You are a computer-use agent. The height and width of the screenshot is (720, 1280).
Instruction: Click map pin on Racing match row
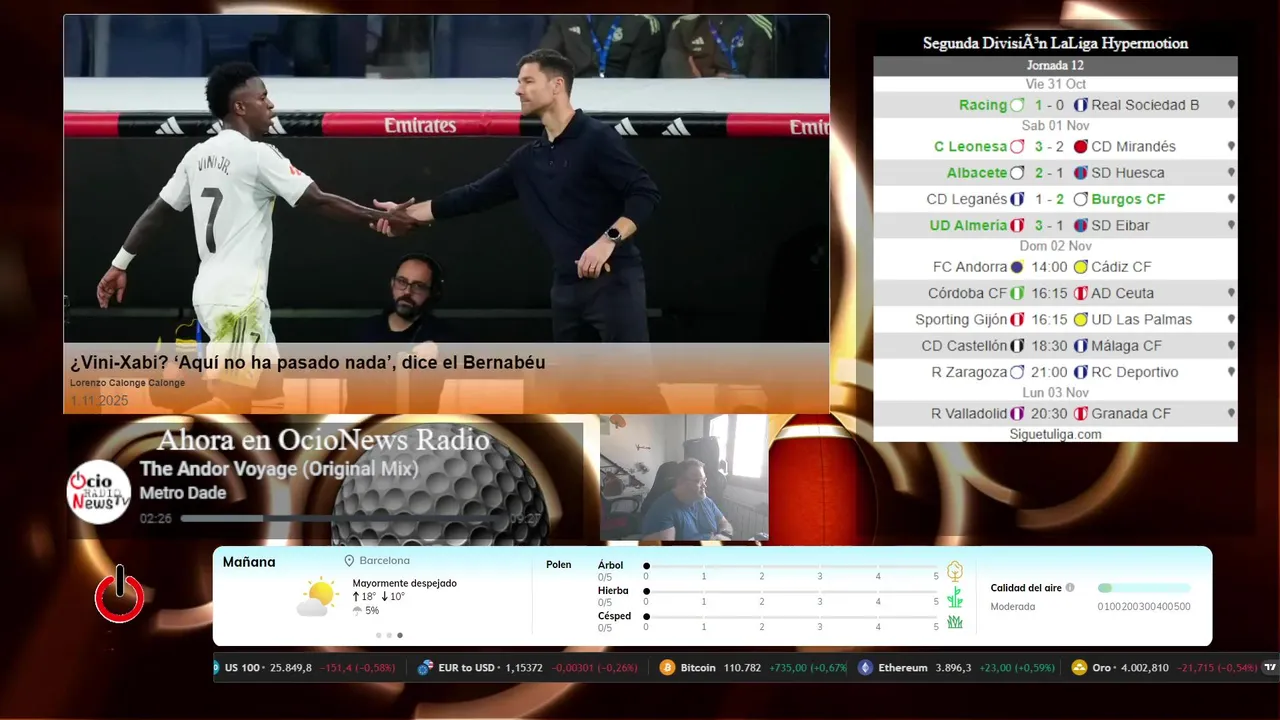click(1231, 105)
